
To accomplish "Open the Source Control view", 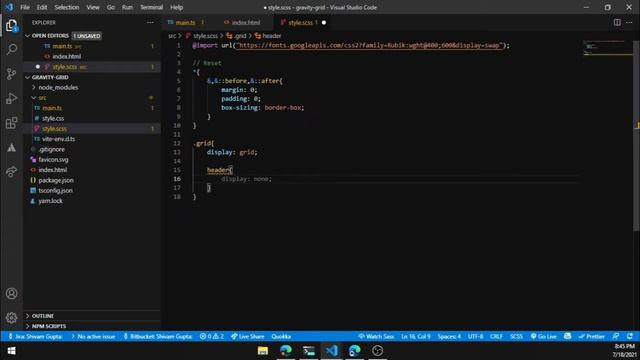I will pos(11,74).
